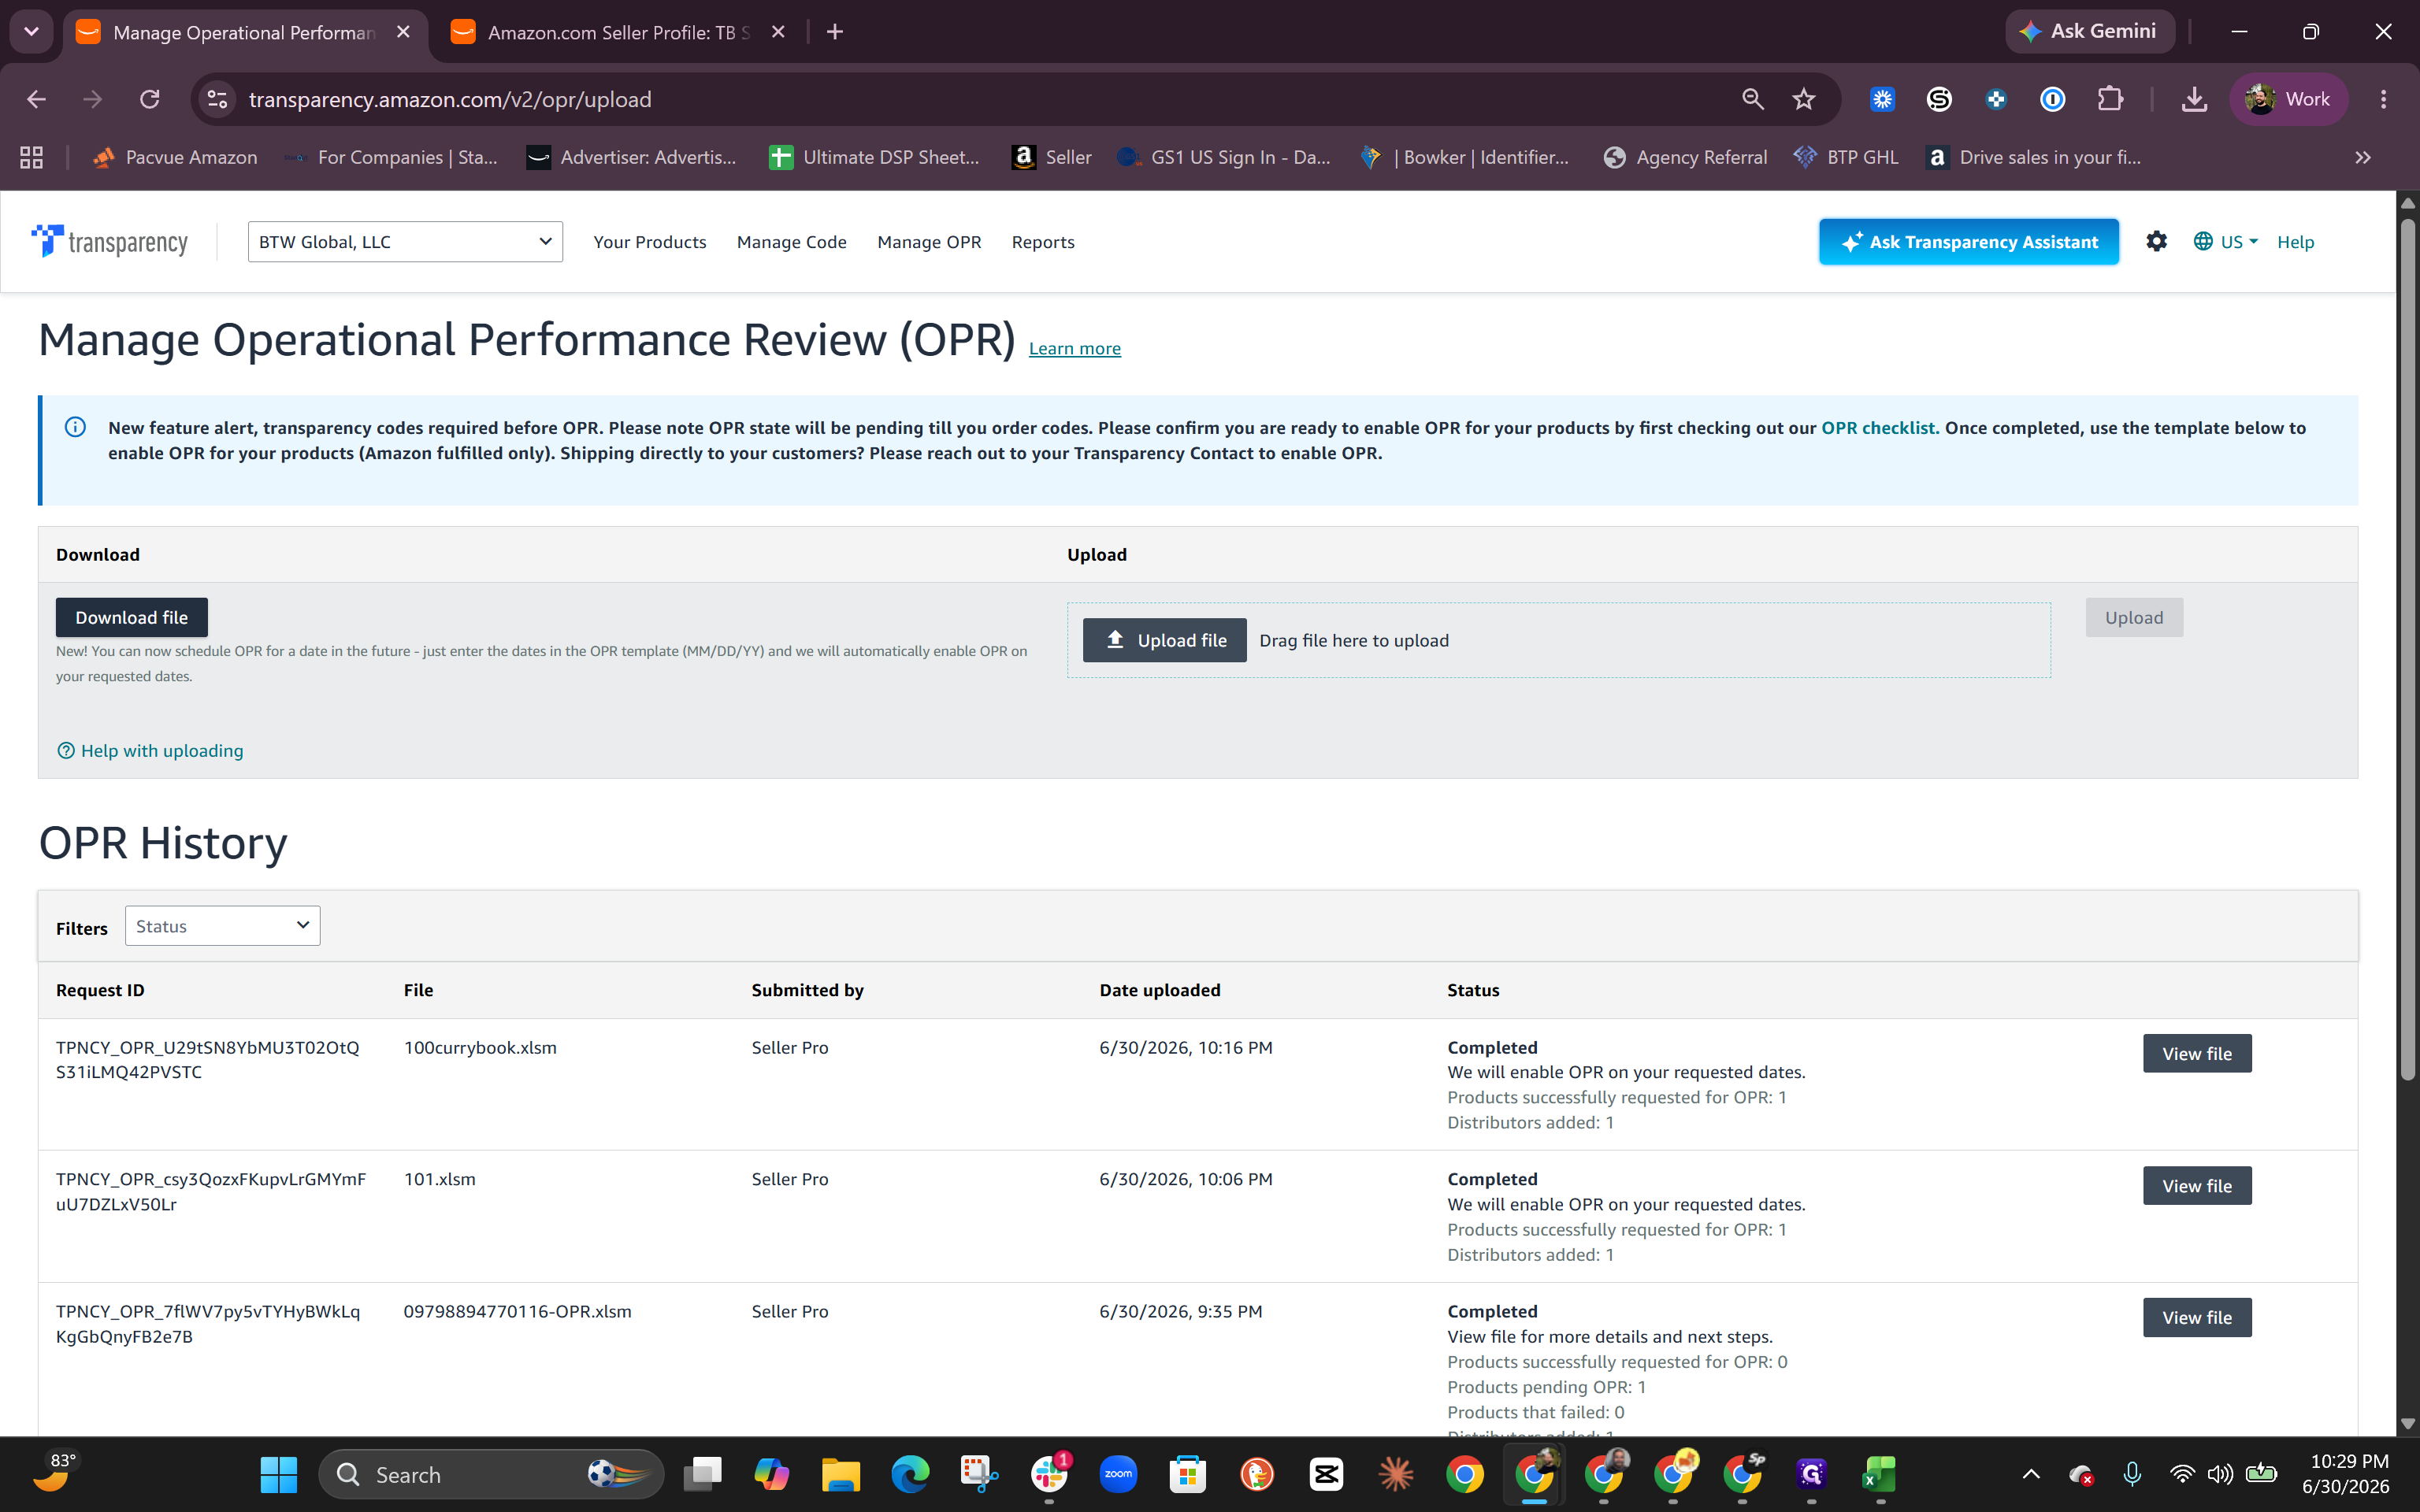Open File Explorer from taskbar
The width and height of the screenshot is (2420, 1512).
pos(840,1474)
